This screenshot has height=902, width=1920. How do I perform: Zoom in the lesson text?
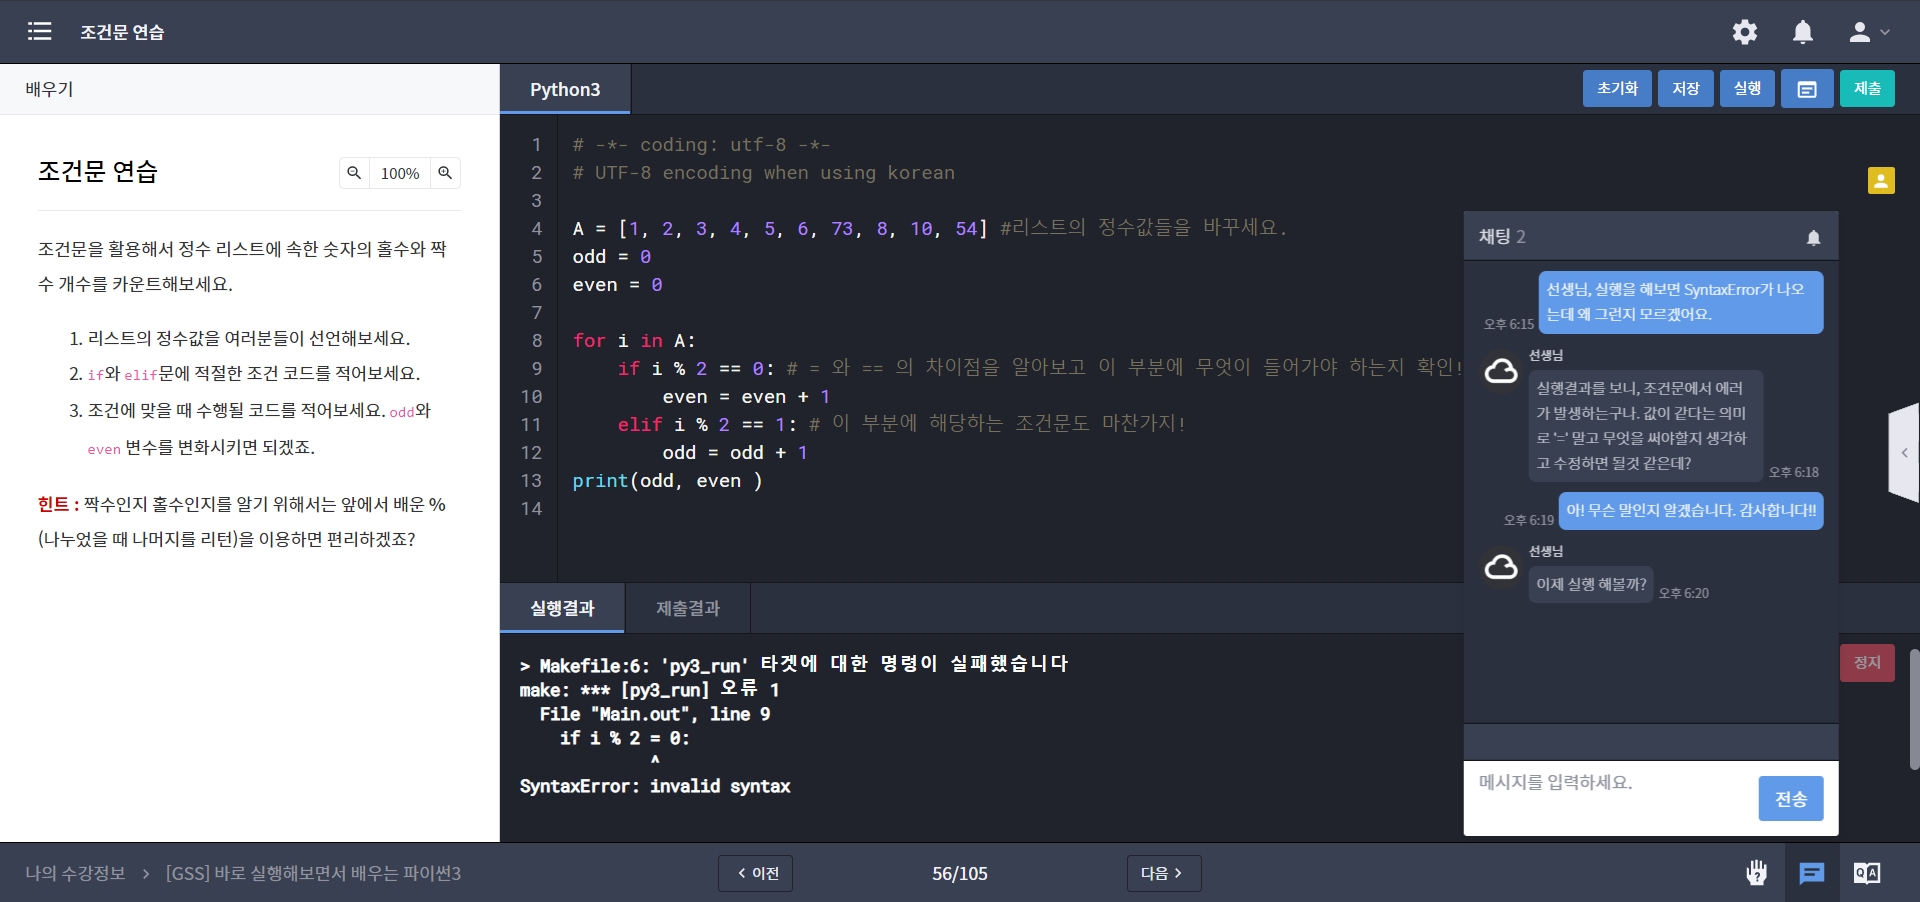tap(445, 173)
